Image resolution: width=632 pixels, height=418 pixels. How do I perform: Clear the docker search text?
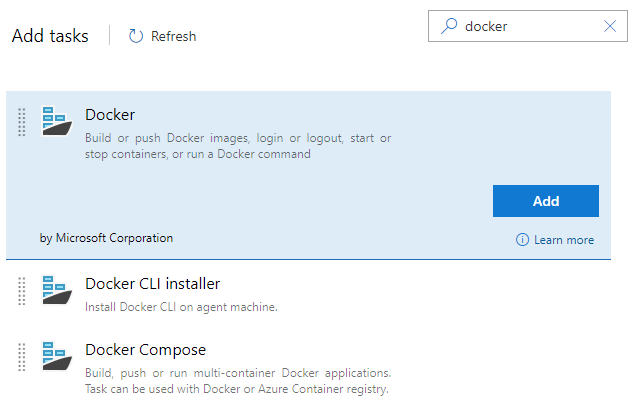pos(610,27)
